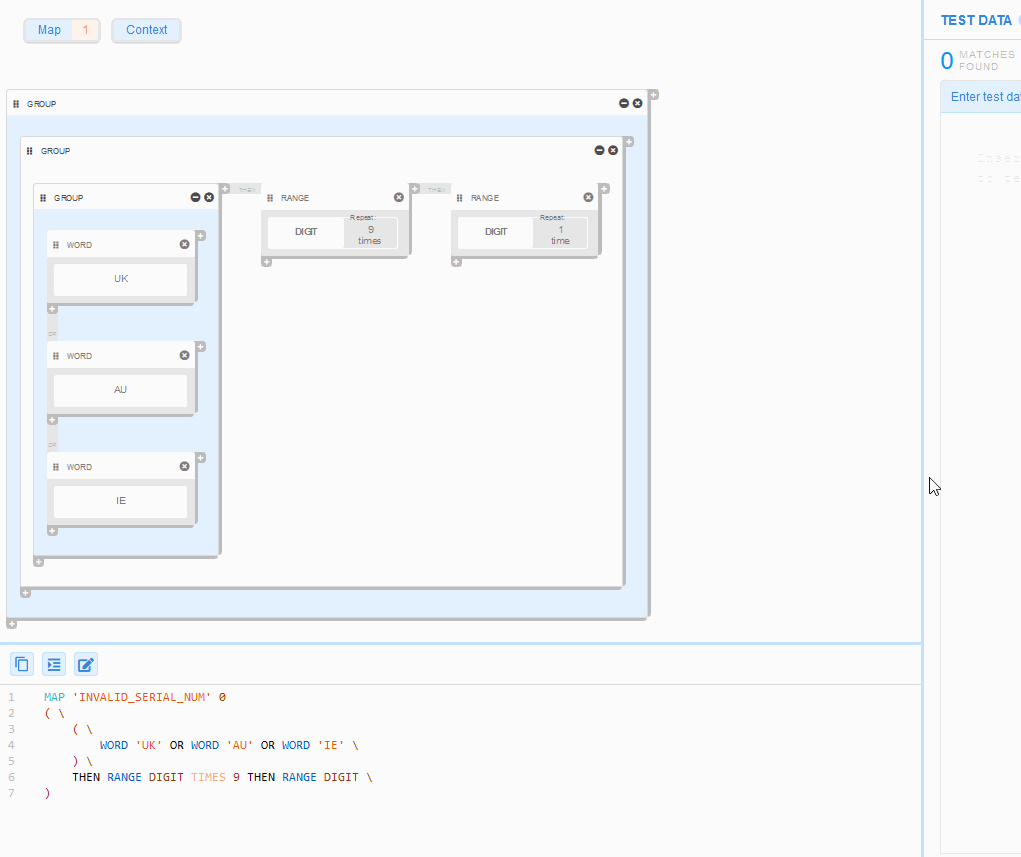
Task: Switch to the Context tab
Action: (147, 30)
